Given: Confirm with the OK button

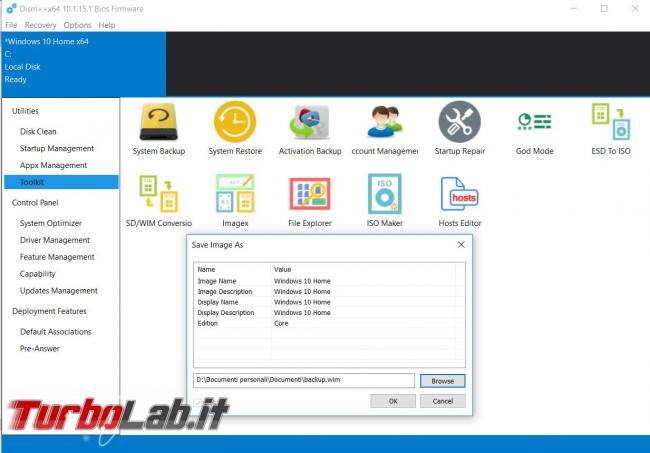Looking at the screenshot, I should point(393,401).
